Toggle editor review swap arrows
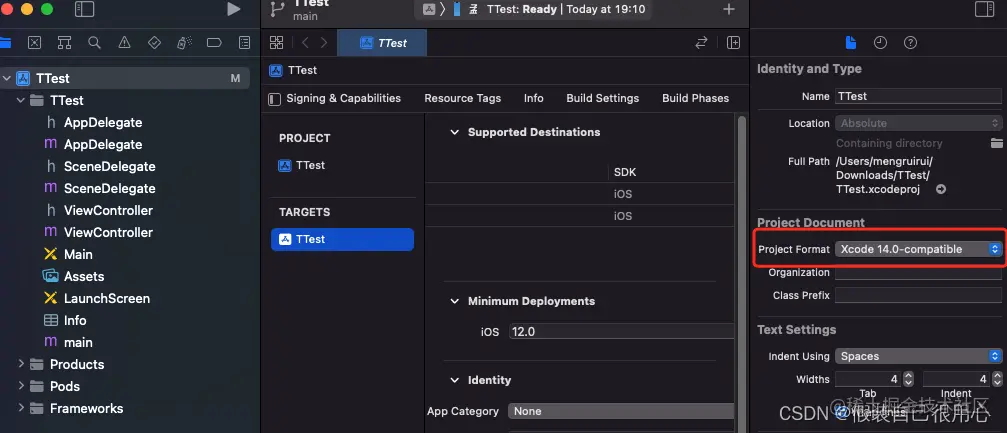Viewport: 1007px width, 433px height. click(701, 43)
